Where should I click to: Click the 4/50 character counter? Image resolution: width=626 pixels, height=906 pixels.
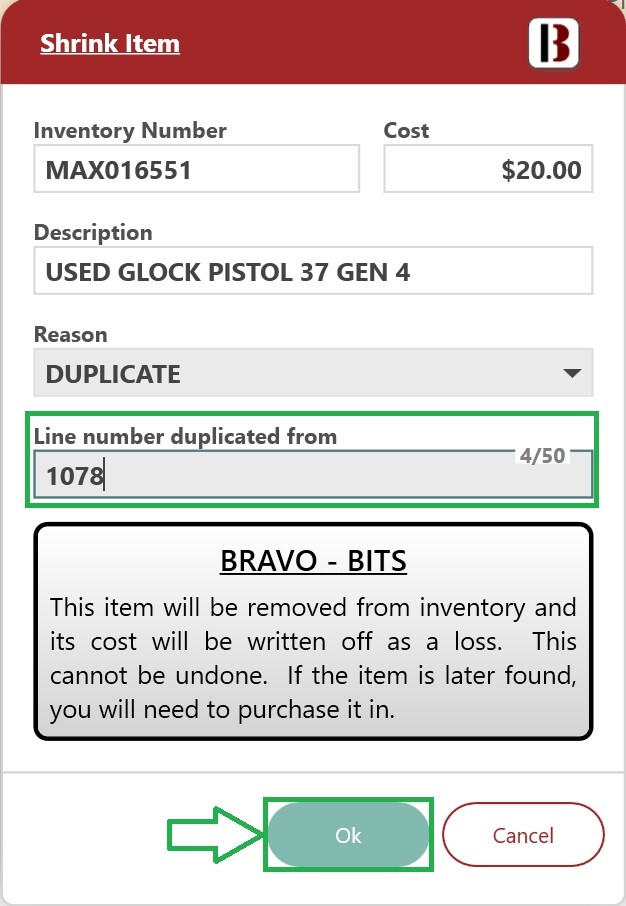click(542, 455)
